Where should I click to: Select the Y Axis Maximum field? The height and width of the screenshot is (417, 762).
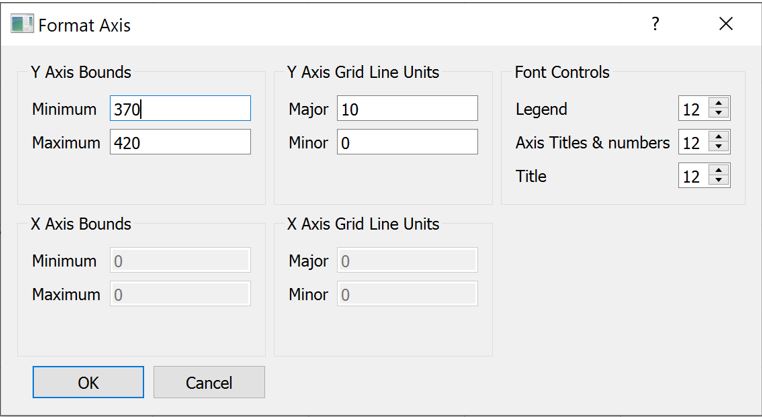click(180, 142)
